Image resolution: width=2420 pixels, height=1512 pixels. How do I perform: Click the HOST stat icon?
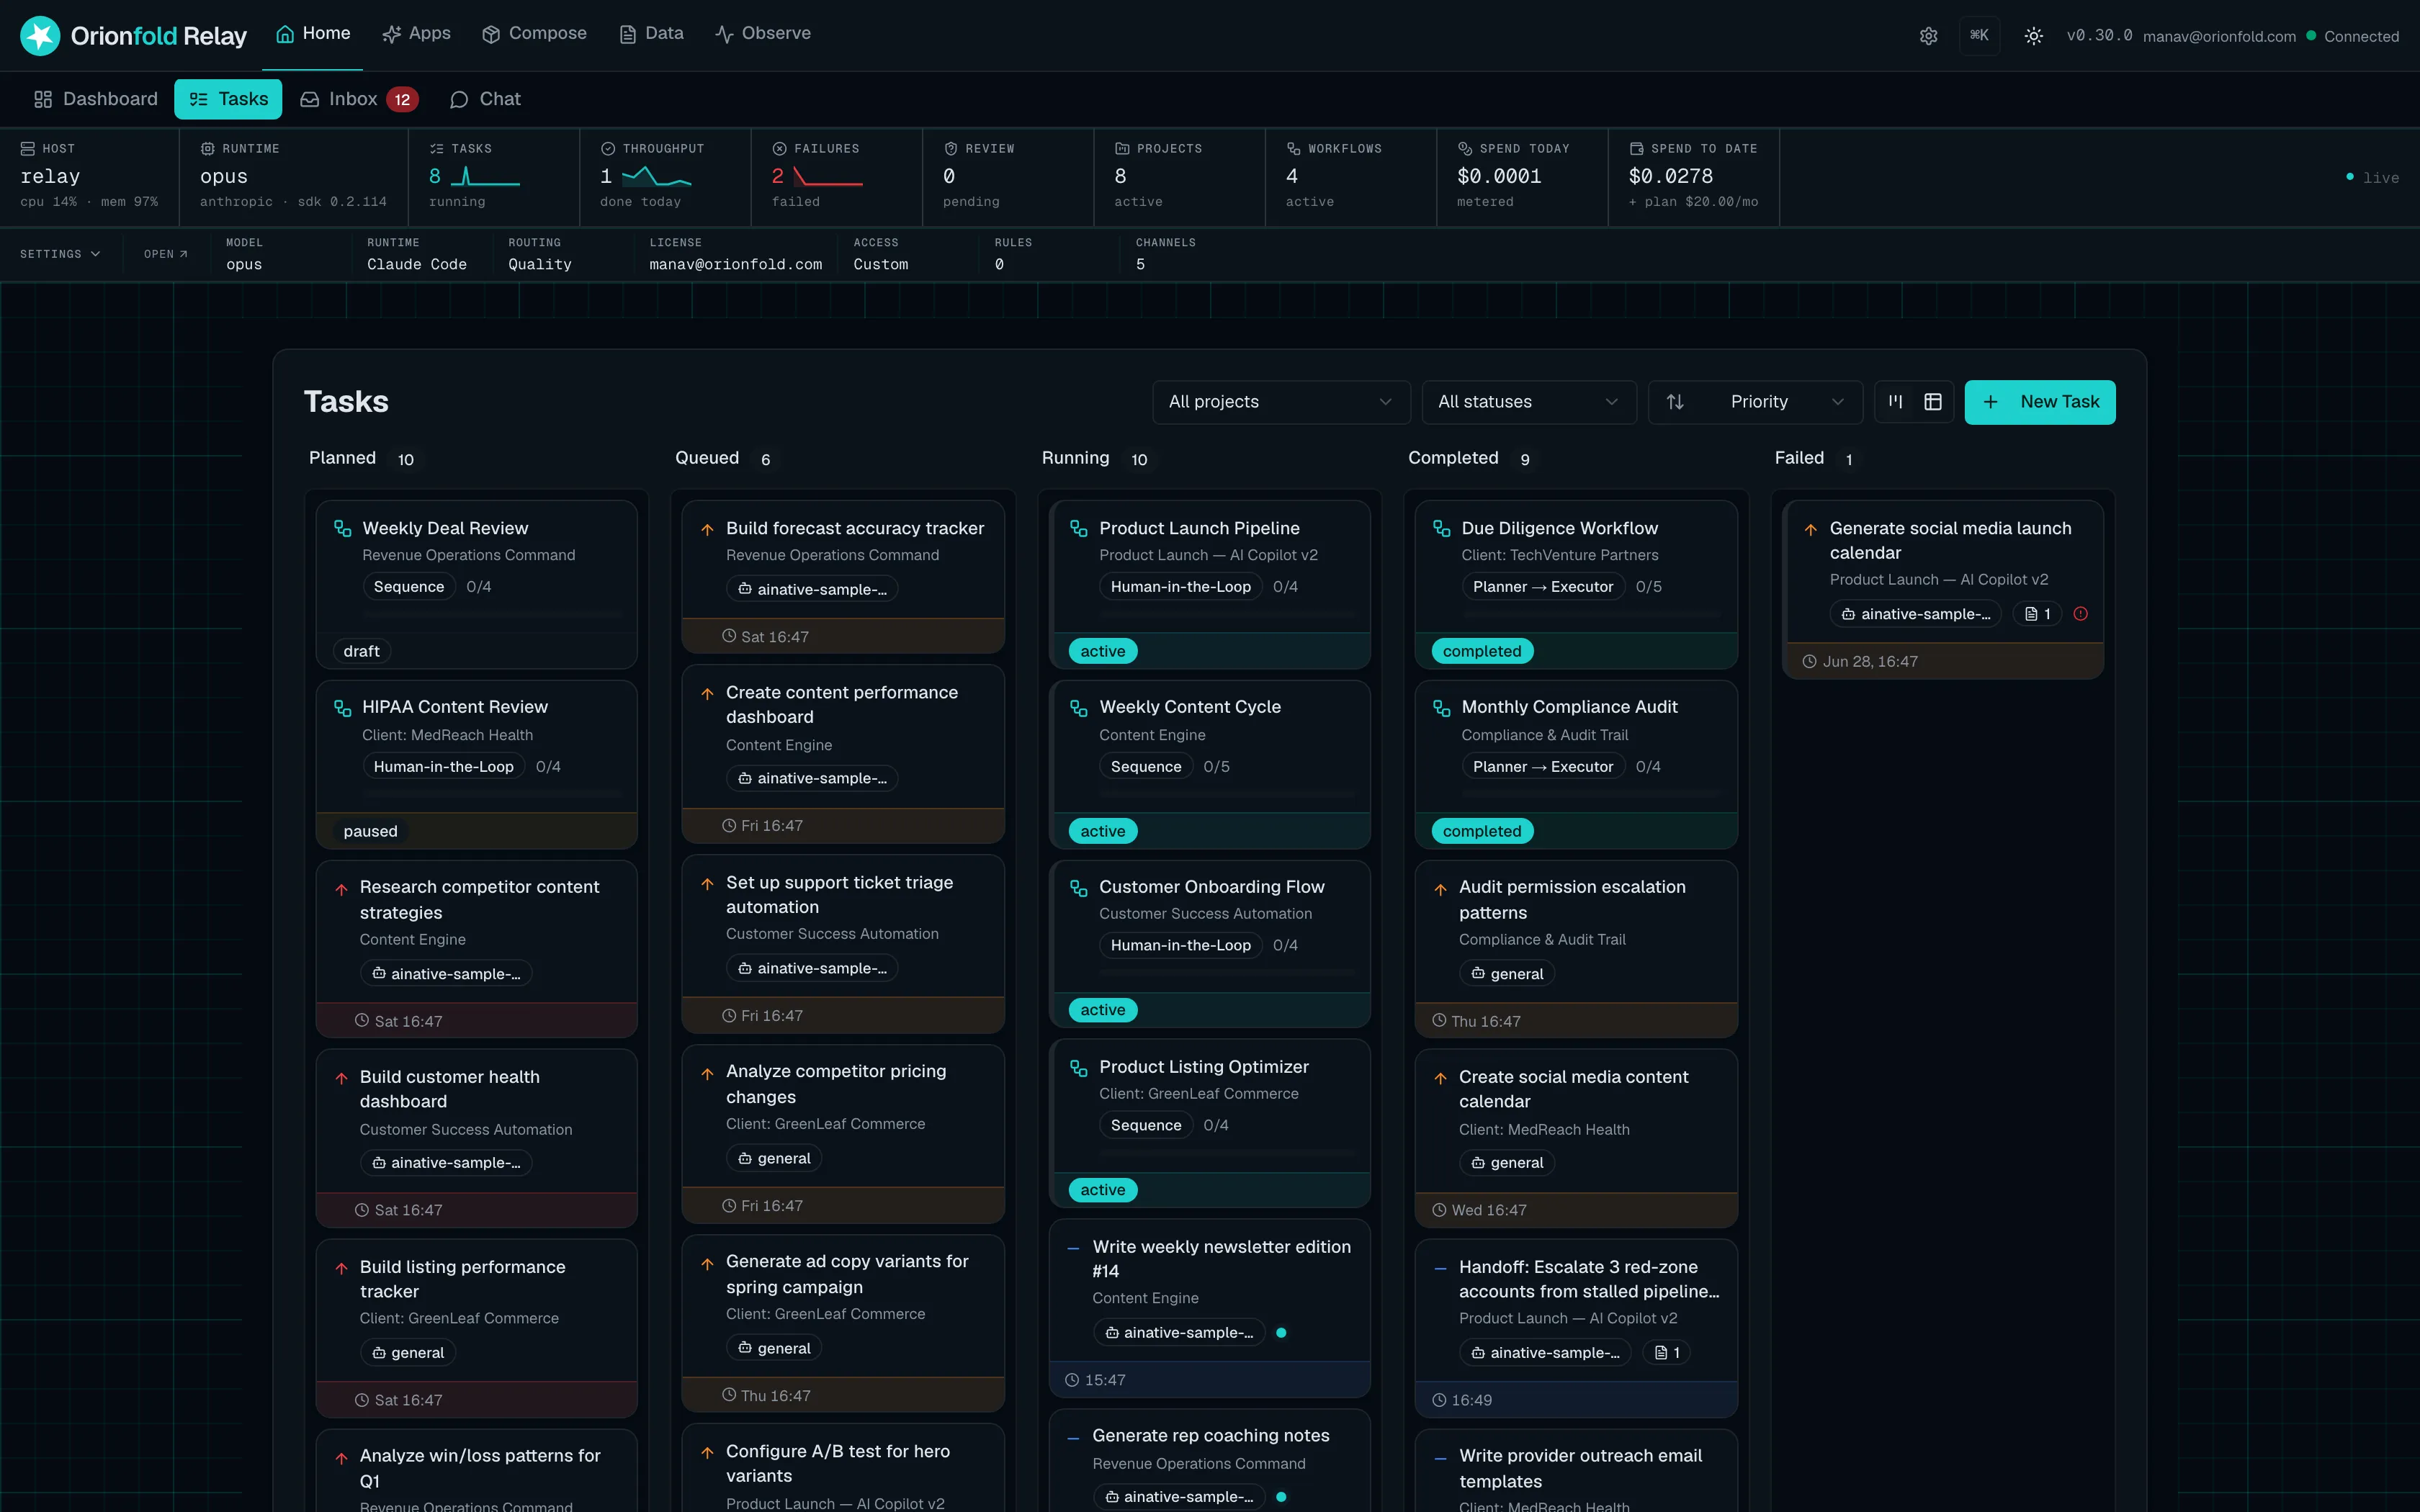coord(28,148)
